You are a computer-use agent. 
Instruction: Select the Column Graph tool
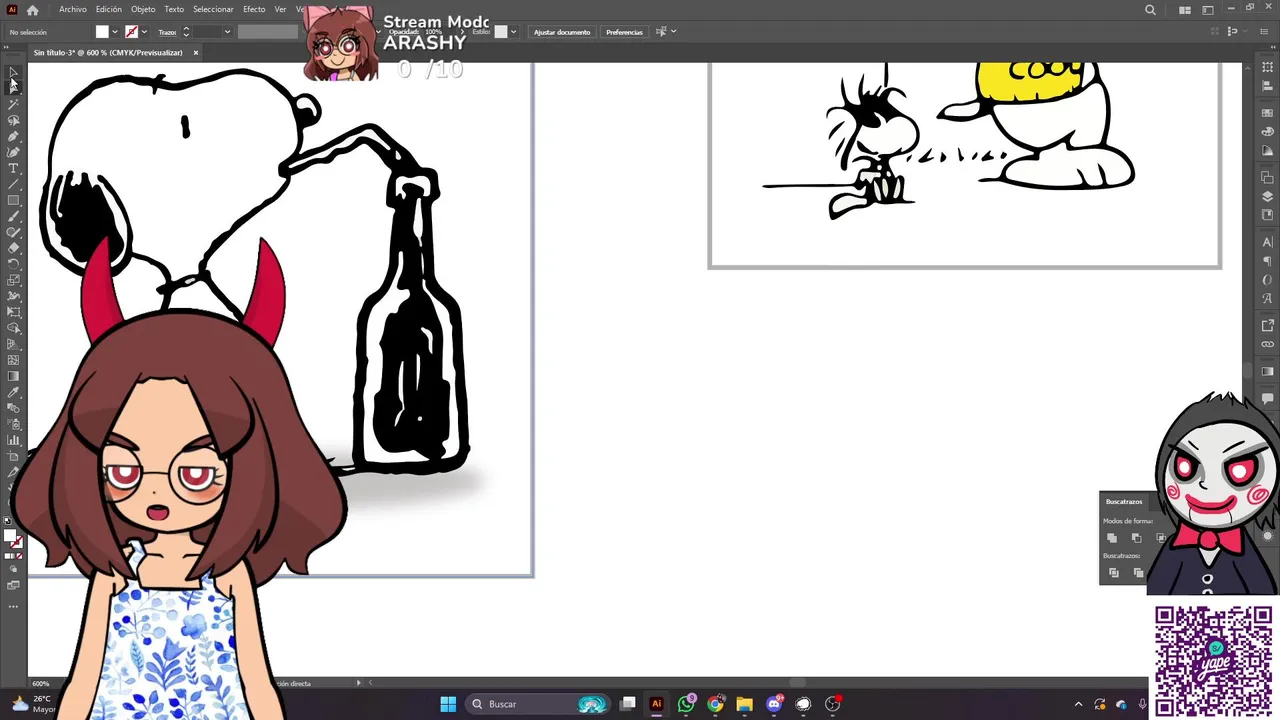[13, 440]
